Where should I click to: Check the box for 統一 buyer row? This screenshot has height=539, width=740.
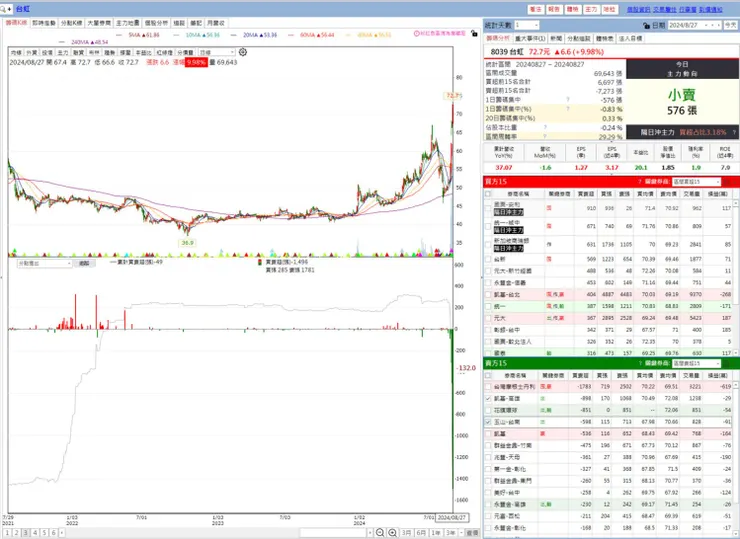tap(488, 306)
